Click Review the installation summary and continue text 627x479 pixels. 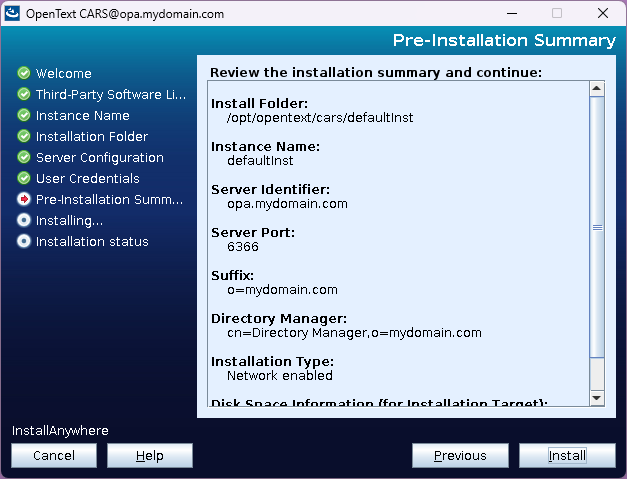click(x=376, y=72)
